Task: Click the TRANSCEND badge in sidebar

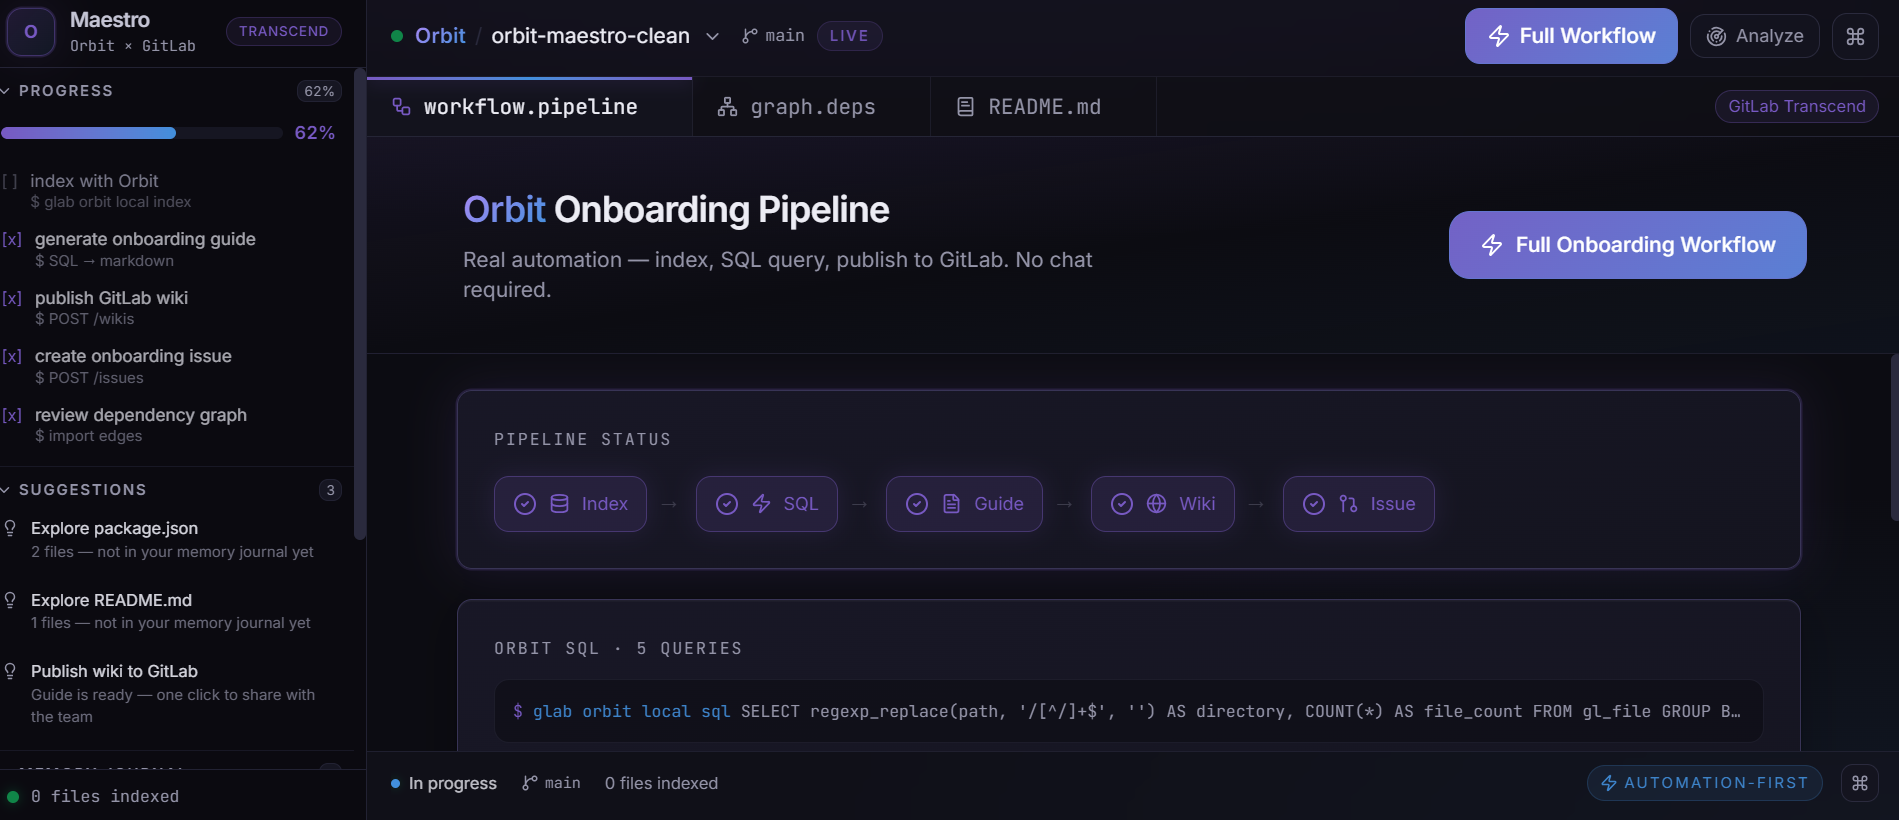Action: click(284, 31)
